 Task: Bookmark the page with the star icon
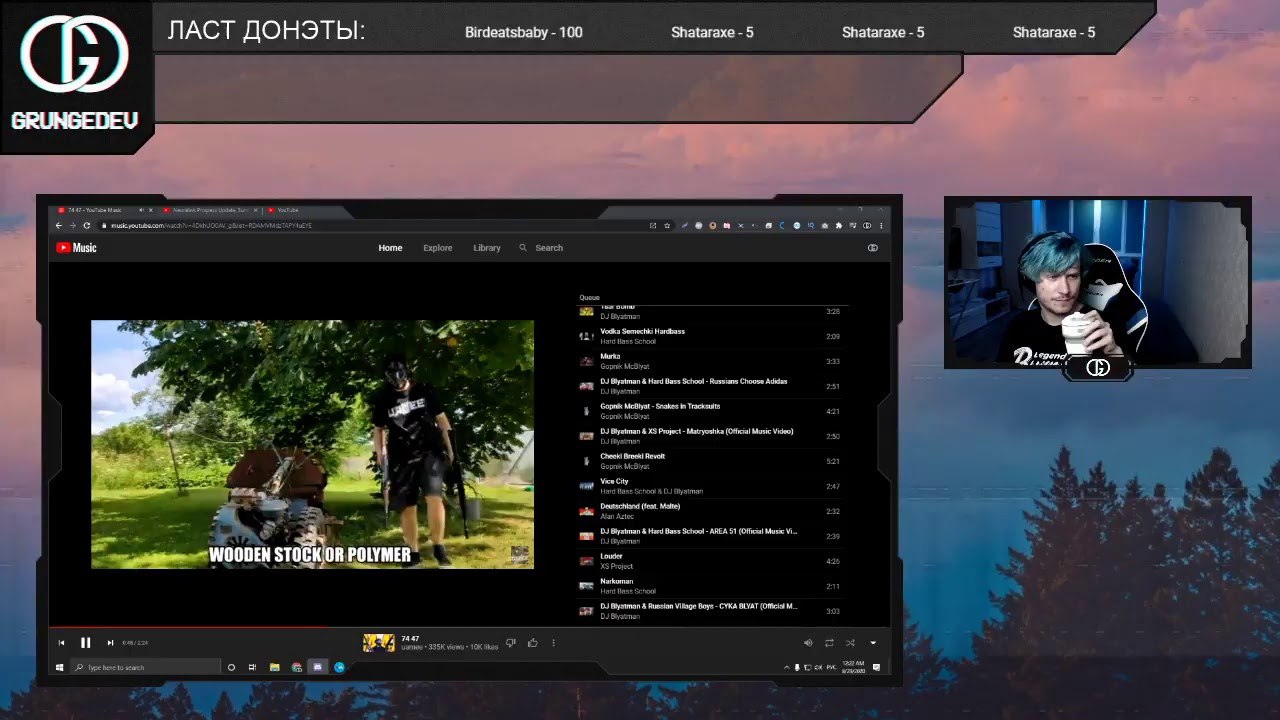click(x=667, y=225)
